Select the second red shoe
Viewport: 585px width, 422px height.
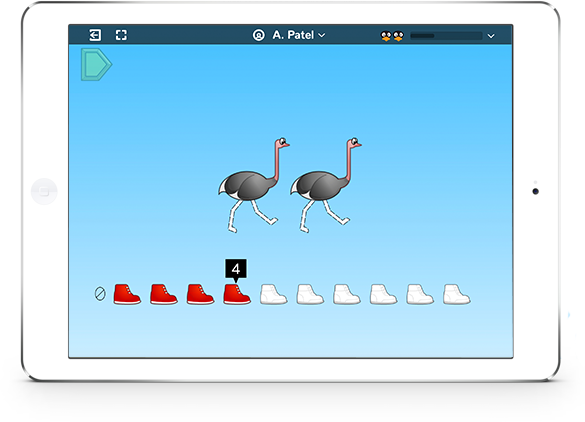pyautogui.click(x=163, y=294)
